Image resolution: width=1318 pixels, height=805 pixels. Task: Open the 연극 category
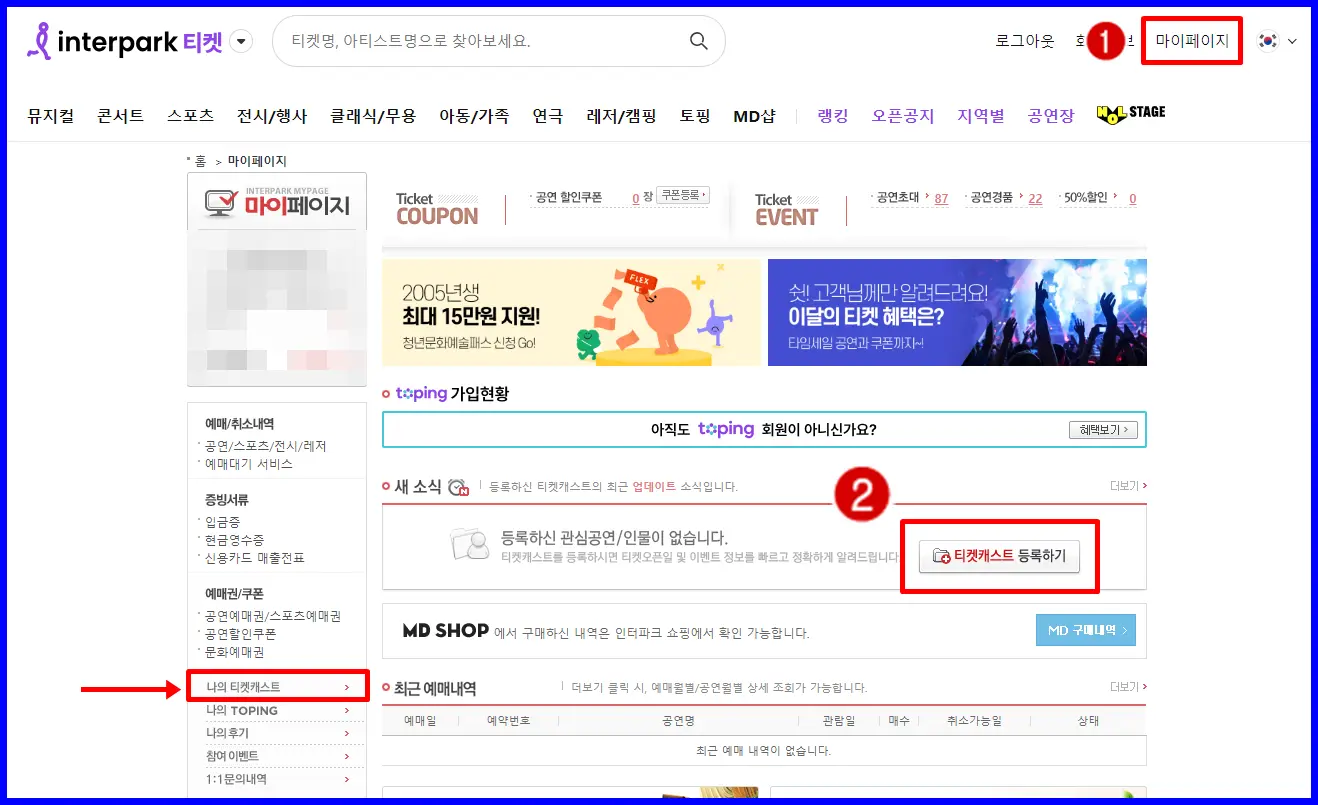547,115
